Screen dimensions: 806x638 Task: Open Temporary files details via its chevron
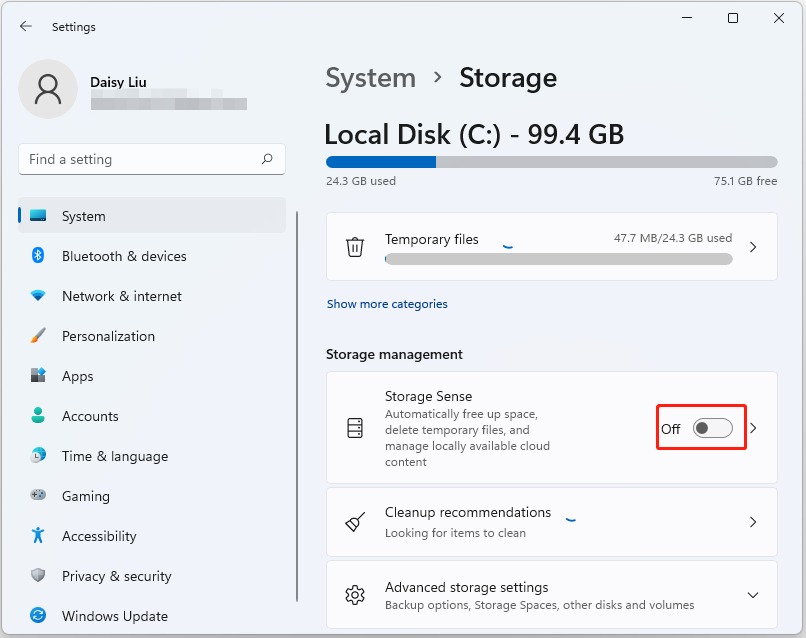(x=753, y=247)
